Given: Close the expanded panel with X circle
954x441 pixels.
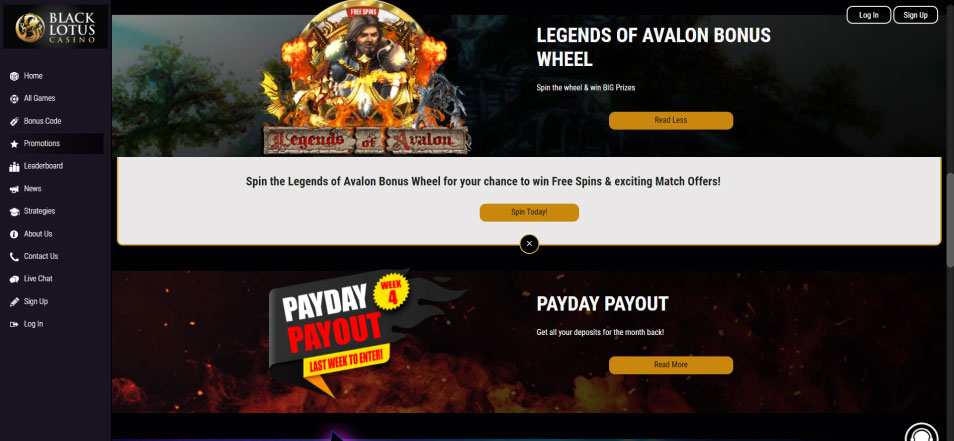Looking at the screenshot, I should pyautogui.click(x=529, y=244).
